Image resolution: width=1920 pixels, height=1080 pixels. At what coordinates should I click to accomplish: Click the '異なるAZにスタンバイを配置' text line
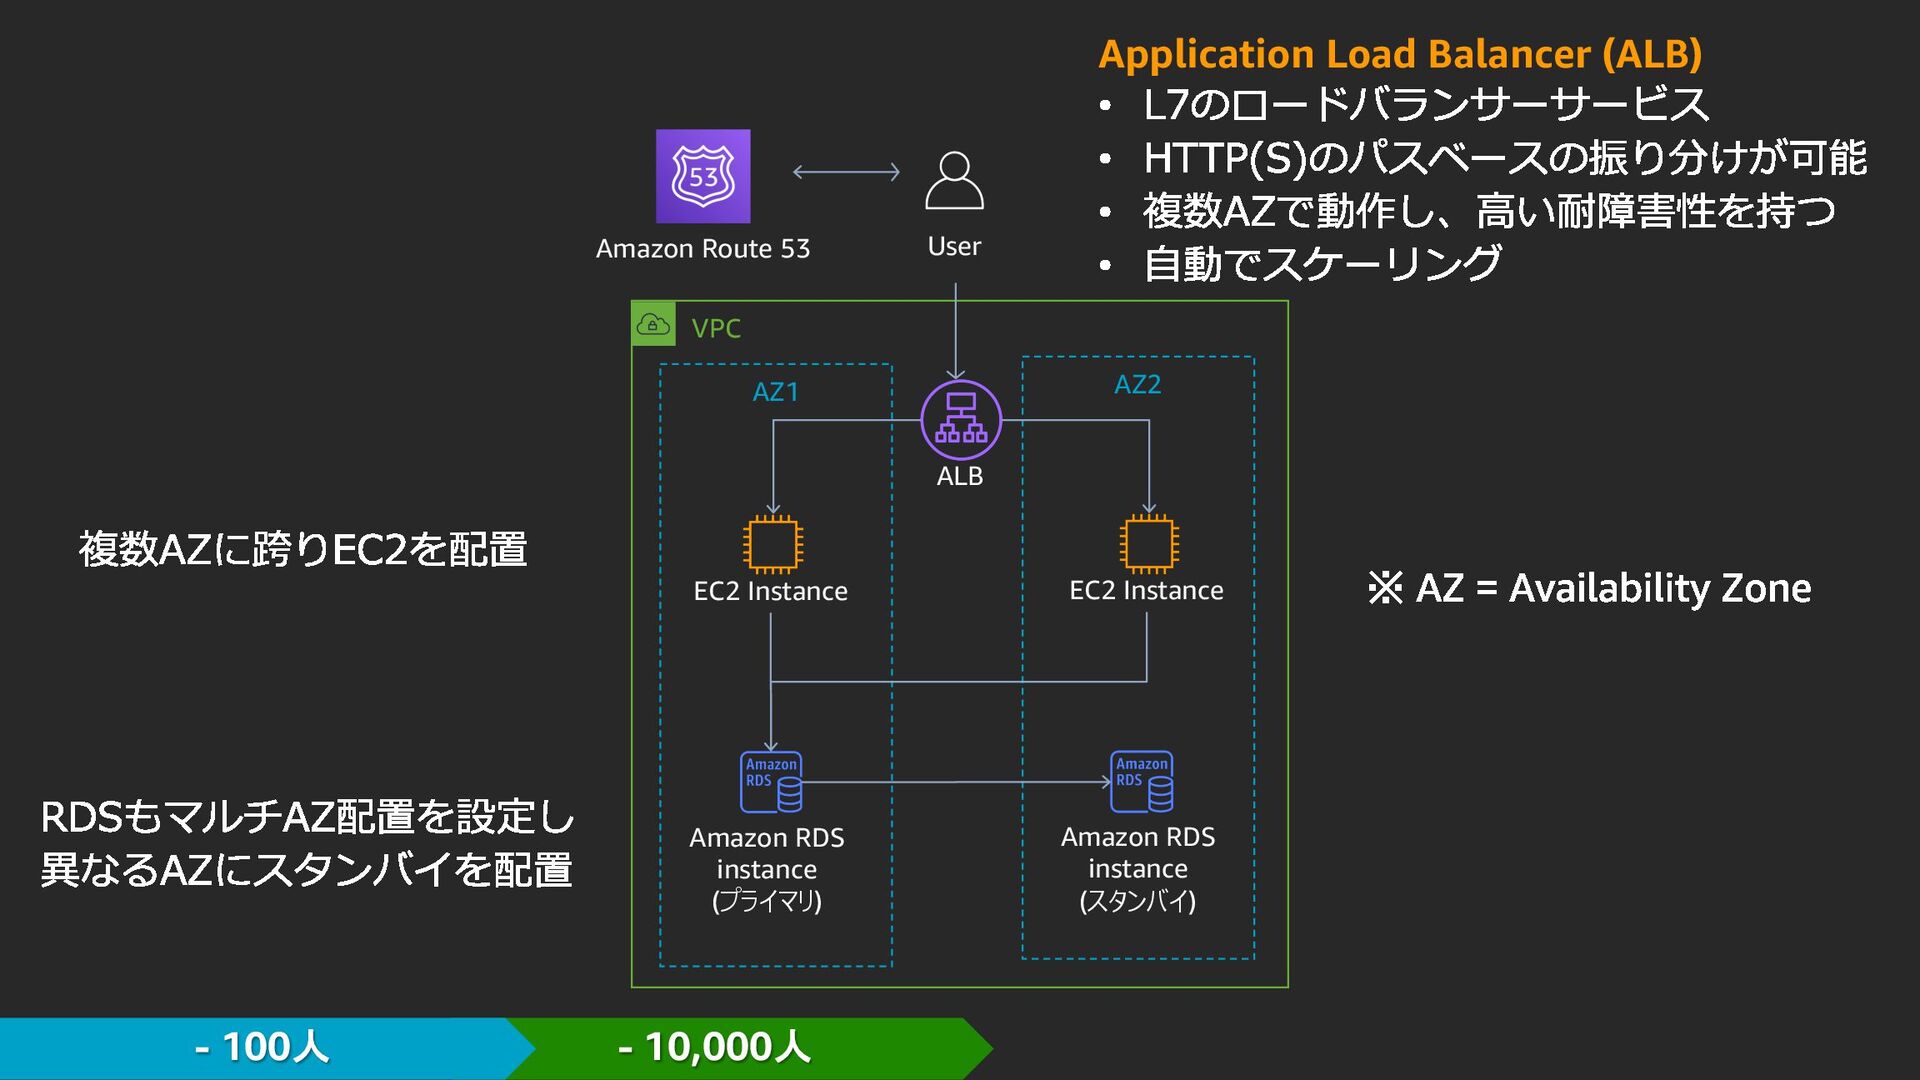(307, 870)
